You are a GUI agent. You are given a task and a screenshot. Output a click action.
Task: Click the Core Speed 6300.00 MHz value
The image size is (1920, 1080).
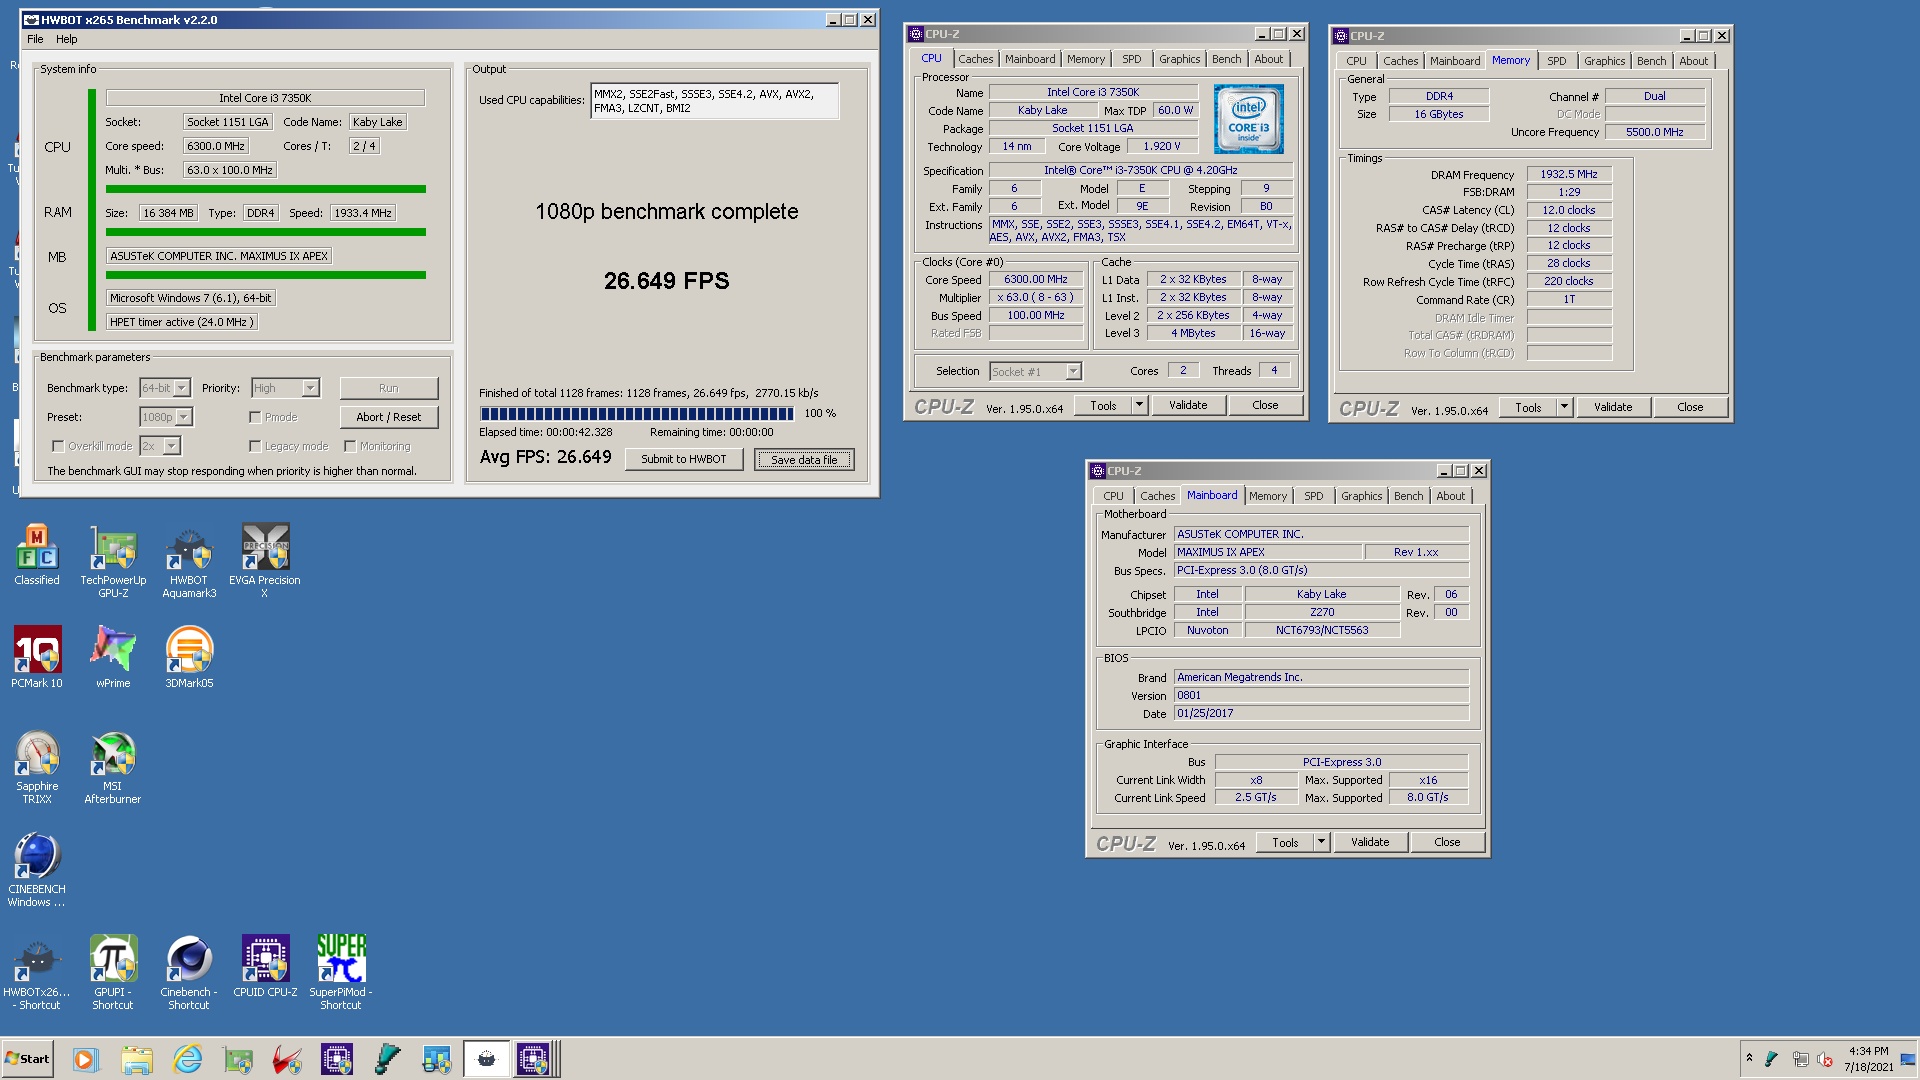tap(1036, 279)
